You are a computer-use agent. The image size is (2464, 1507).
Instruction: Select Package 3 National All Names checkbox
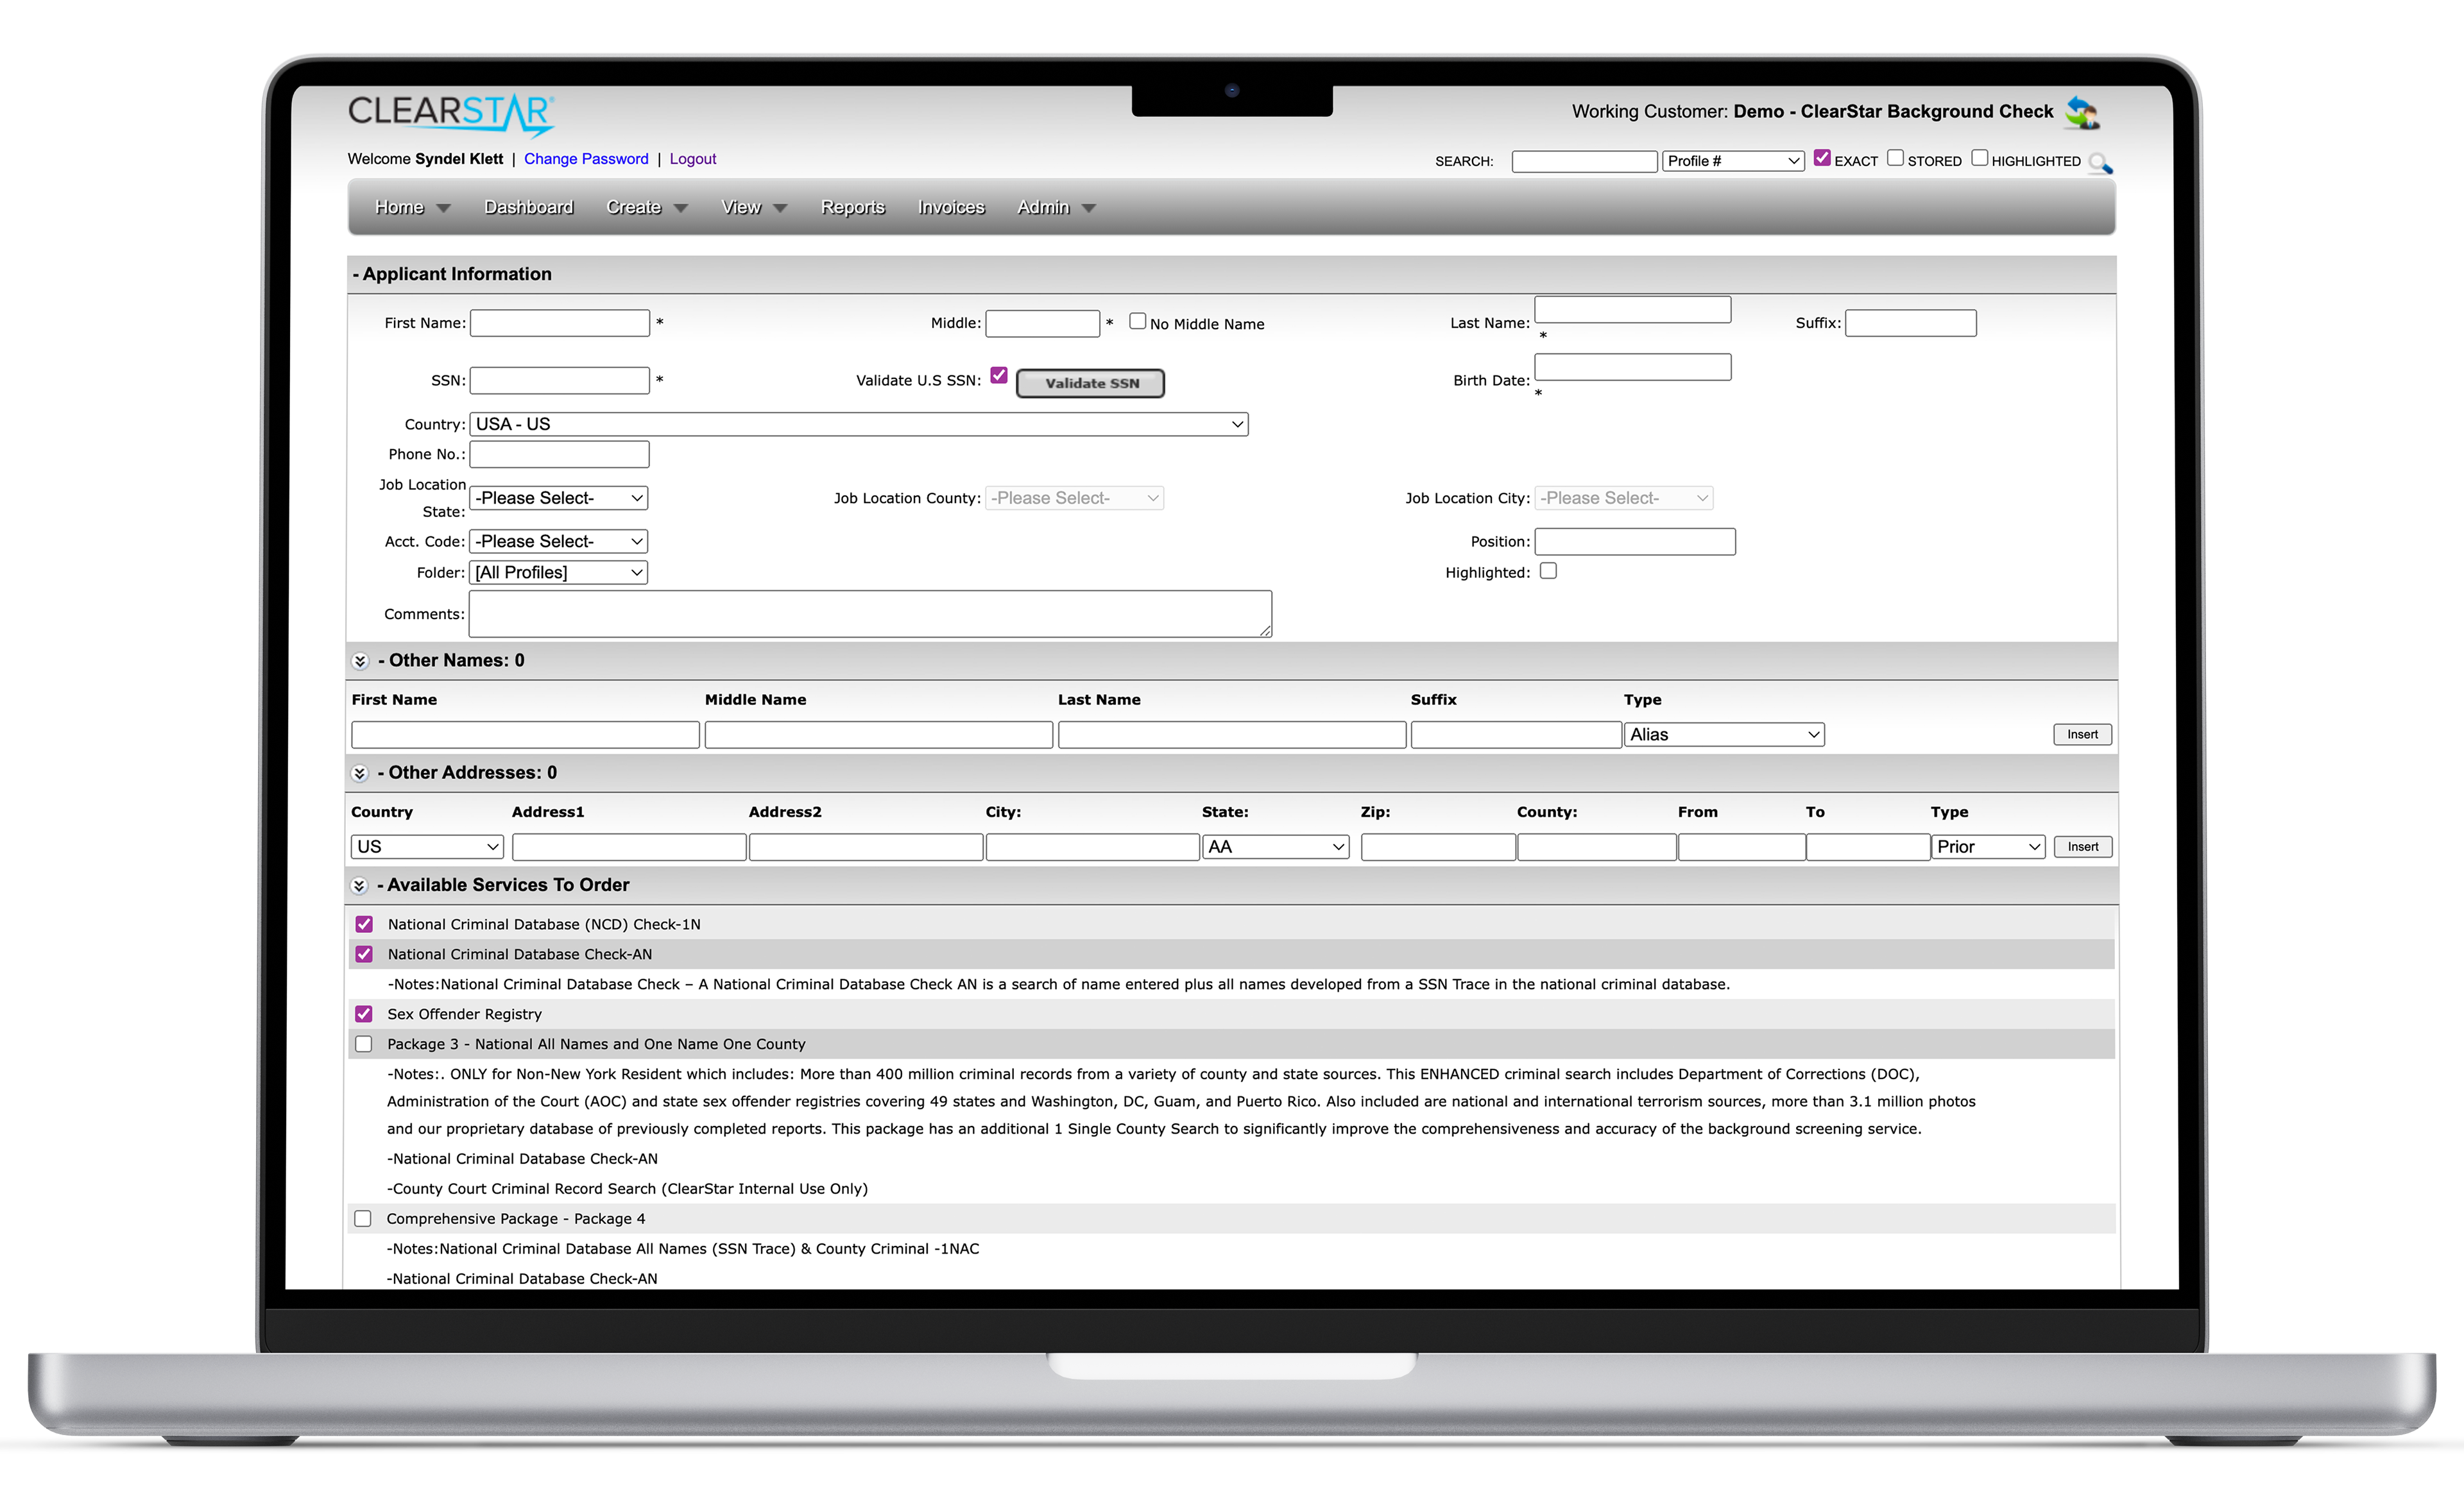click(364, 1044)
